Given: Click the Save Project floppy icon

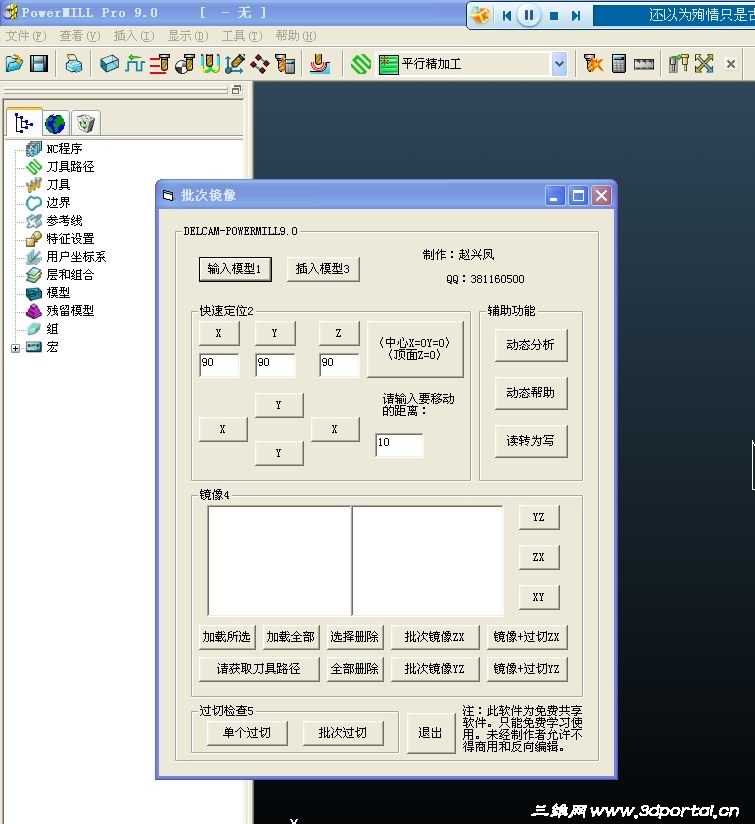Looking at the screenshot, I should coord(39,64).
